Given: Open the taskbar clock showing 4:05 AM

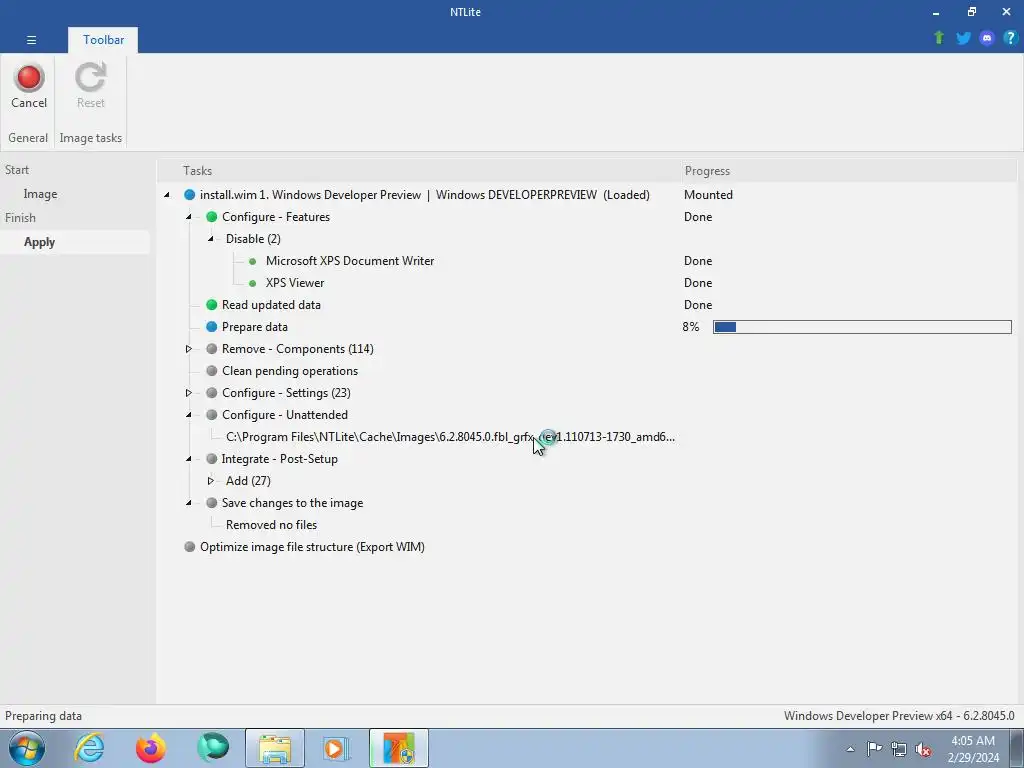Looking at the screenshot, I should tap(973, 749).
